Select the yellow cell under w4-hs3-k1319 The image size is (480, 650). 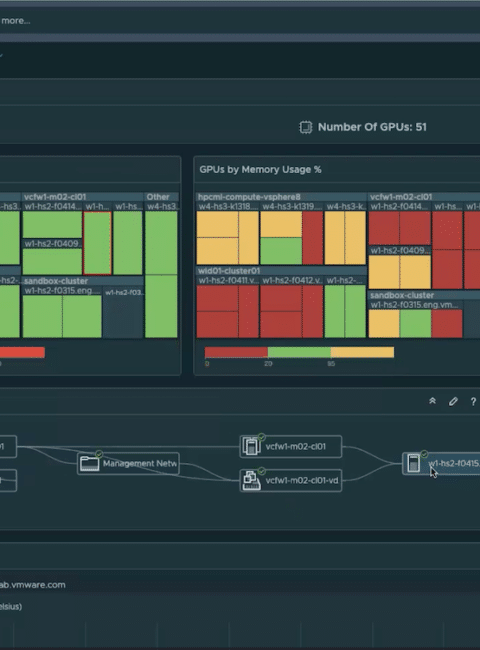point(281,224)
